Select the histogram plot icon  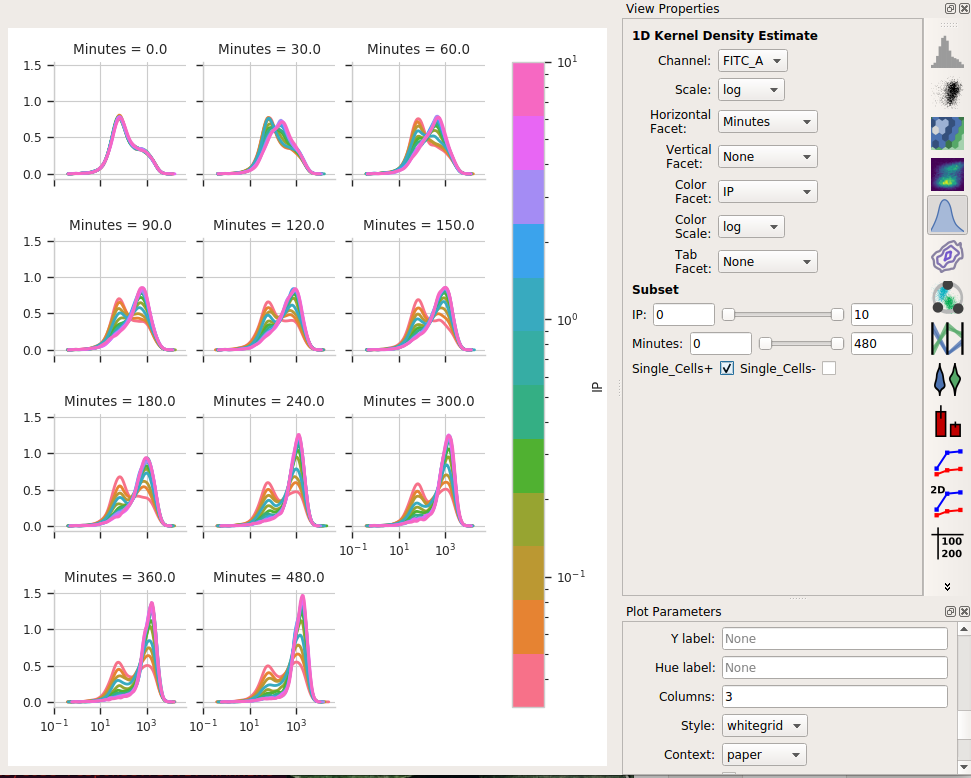coord(947,52)
